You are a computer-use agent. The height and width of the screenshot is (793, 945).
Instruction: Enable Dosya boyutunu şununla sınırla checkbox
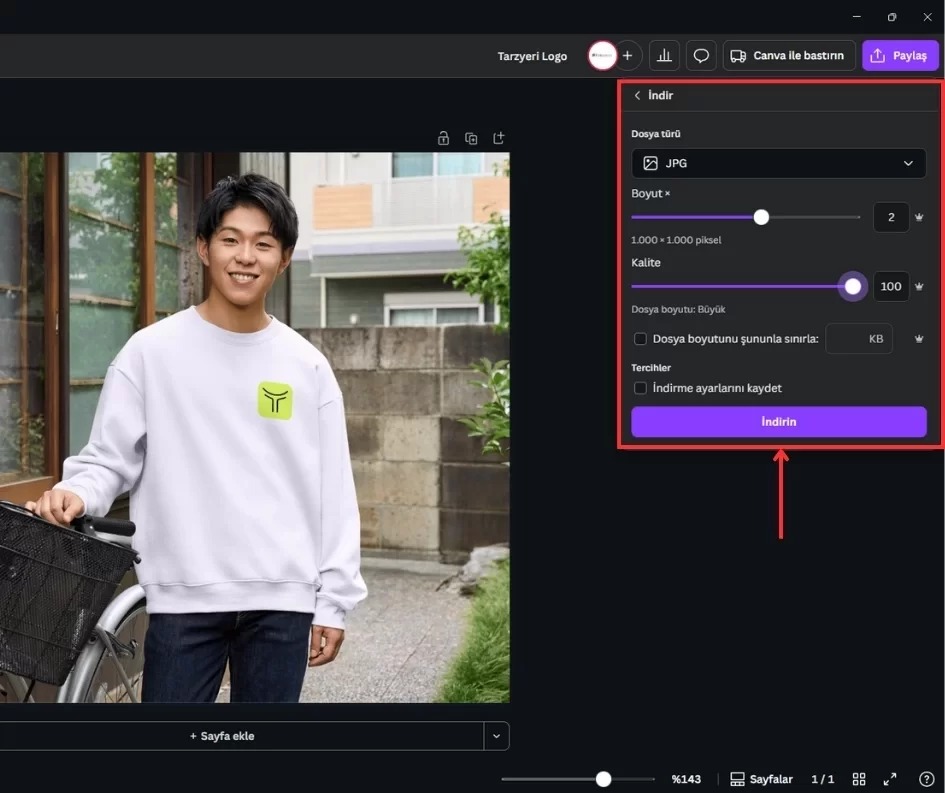[x=640, y=339]
